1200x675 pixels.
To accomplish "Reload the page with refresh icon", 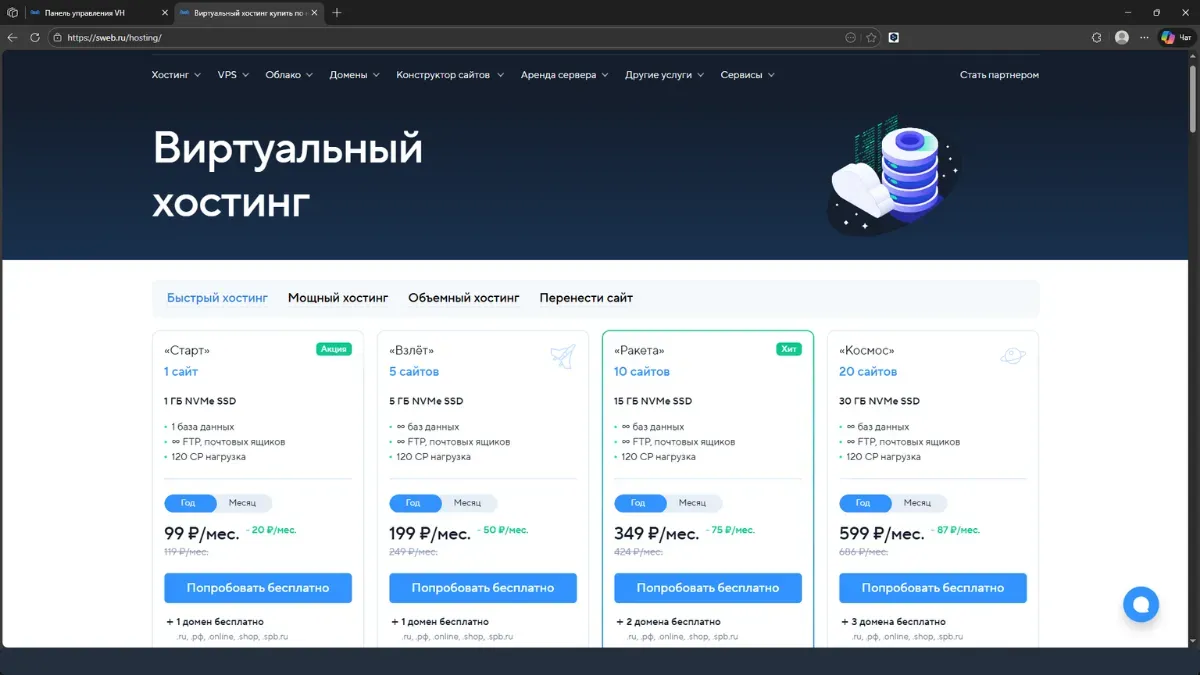I will pos(35,37).
